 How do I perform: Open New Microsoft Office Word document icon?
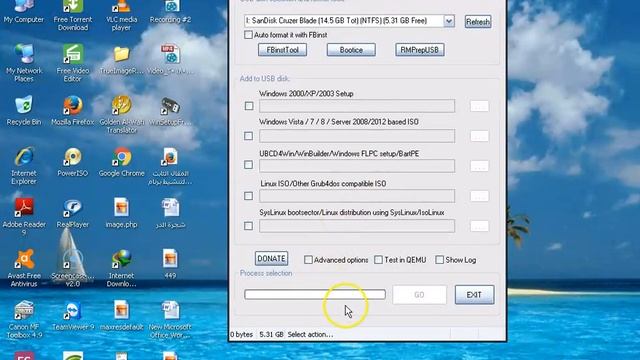click(x=170, y=320)
